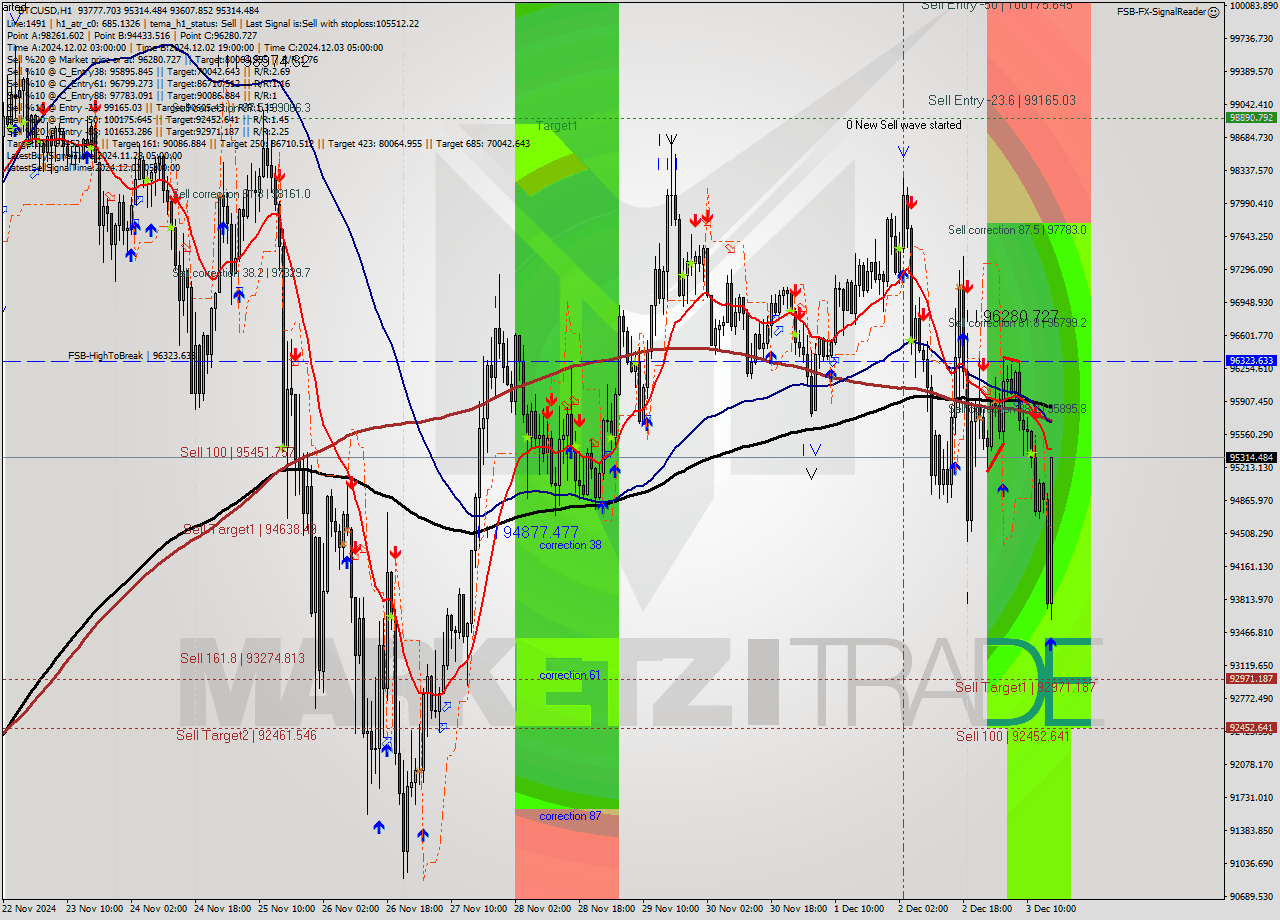Select the black 95314.484 current price tag

coord(1251,457)
